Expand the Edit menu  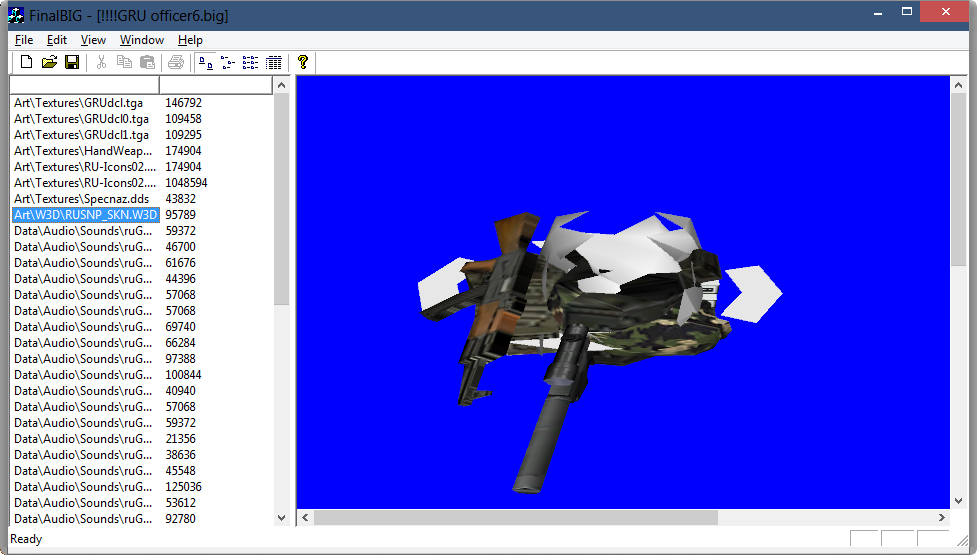(x=57, y=40)
